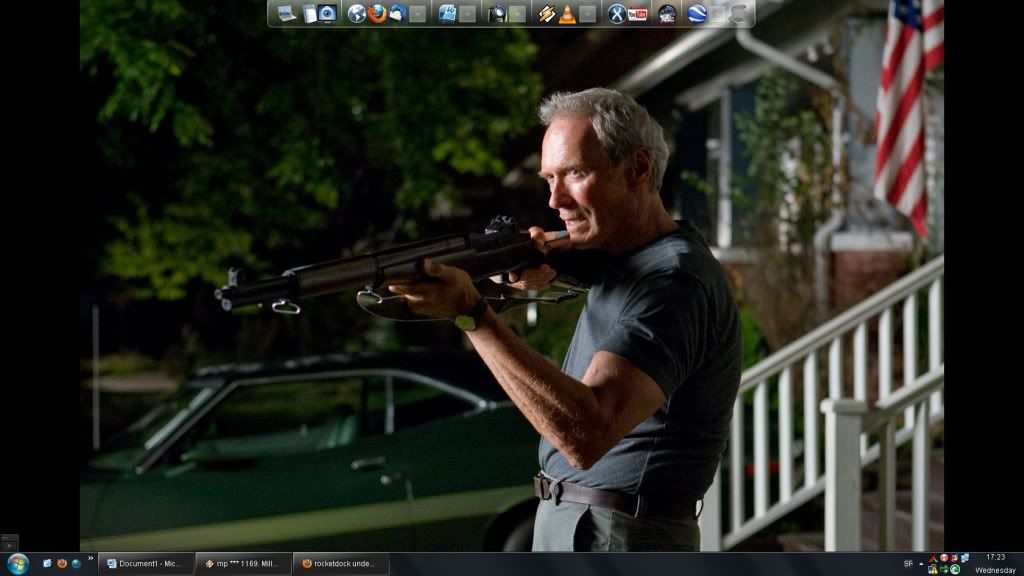Launch Winamp from the dock
The width and height of the screenshot is (1024, 576).
click(547, 14)
